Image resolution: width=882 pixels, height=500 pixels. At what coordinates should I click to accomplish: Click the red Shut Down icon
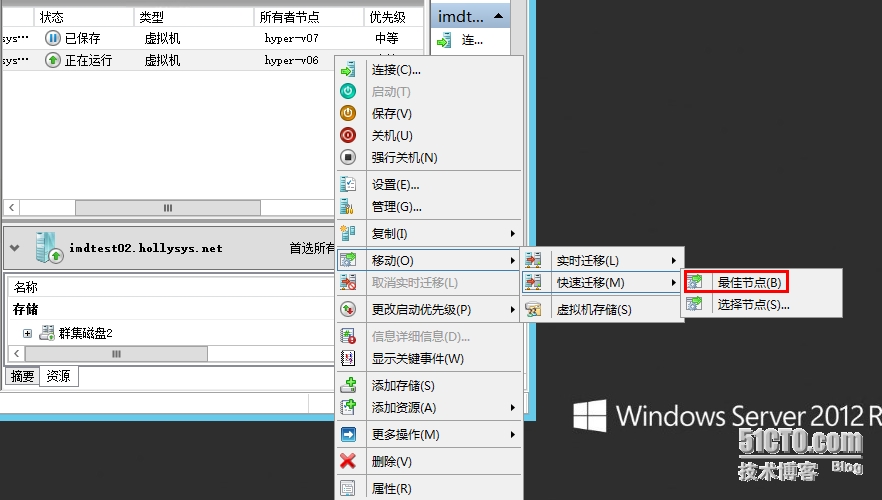click(x=348, y=135)
